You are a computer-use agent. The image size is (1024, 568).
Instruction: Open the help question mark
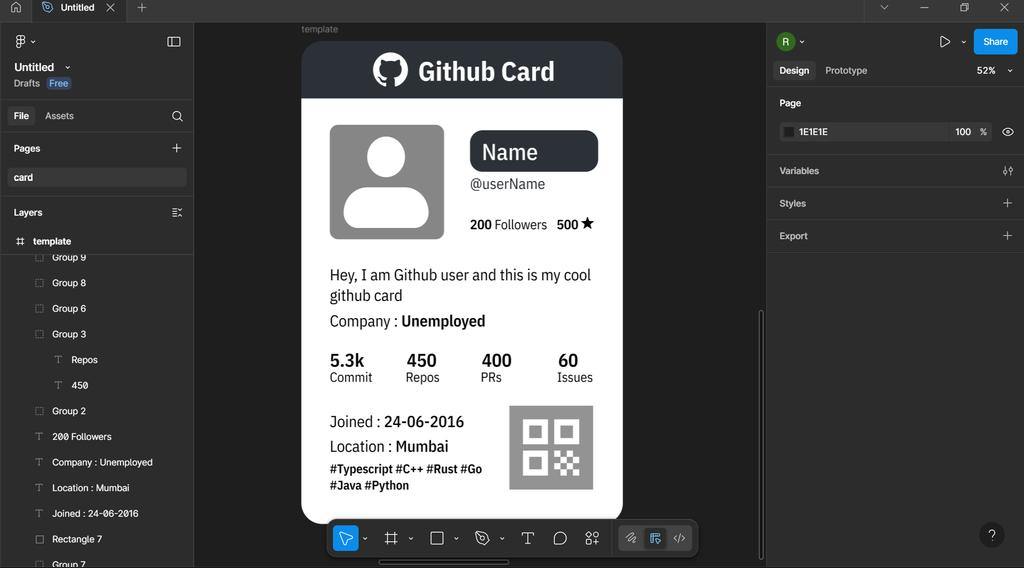pos(991,535)
